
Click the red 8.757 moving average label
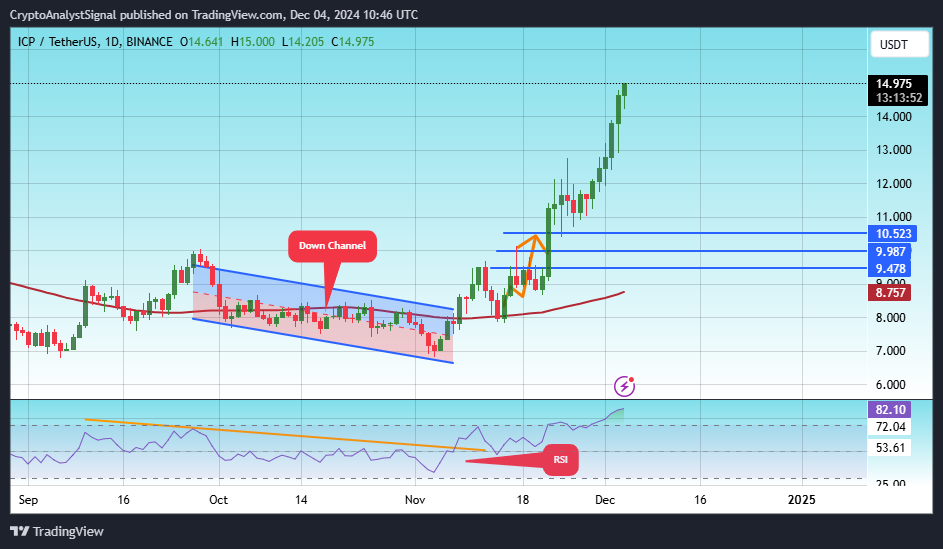[890, 293]
